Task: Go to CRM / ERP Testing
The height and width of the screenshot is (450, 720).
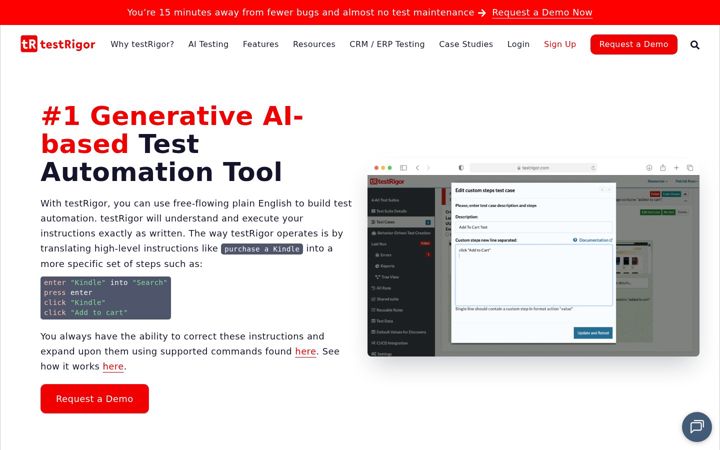Action: [387, 44]
